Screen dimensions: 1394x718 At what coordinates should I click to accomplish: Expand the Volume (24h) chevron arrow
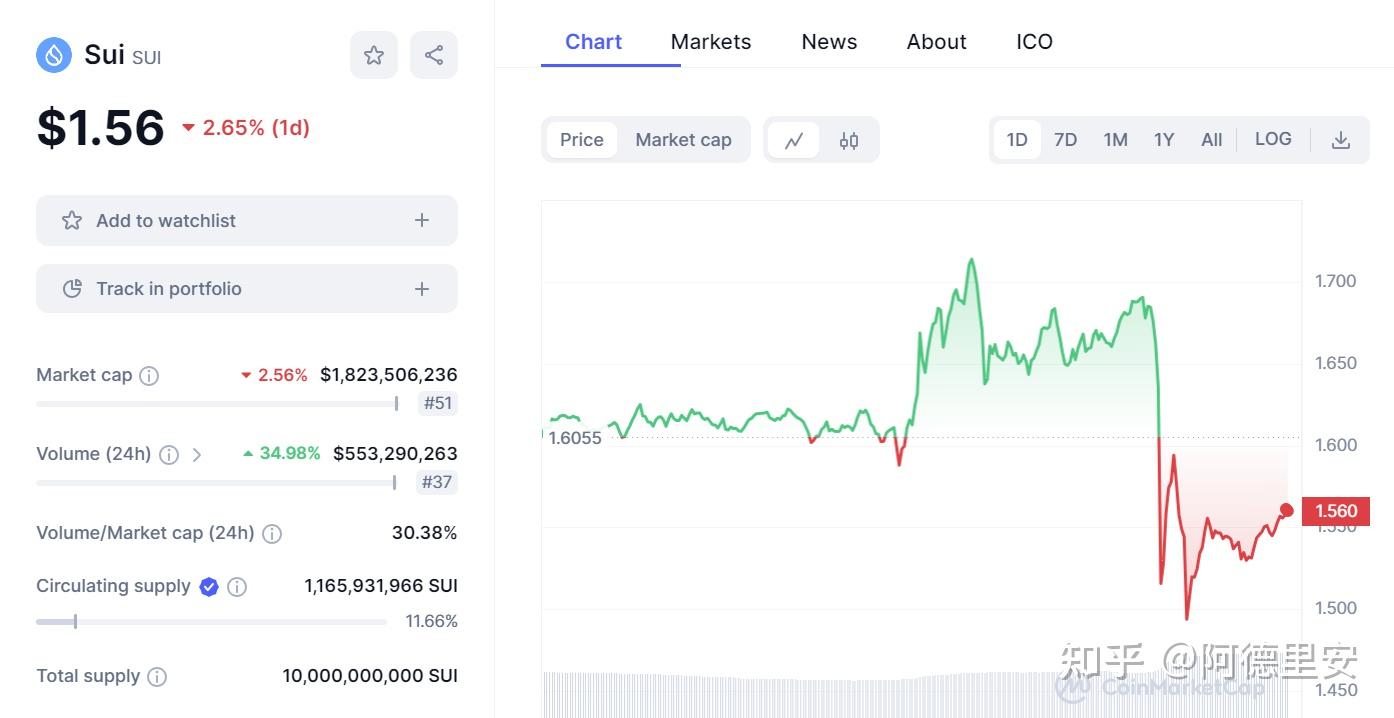tap(197, 455)
